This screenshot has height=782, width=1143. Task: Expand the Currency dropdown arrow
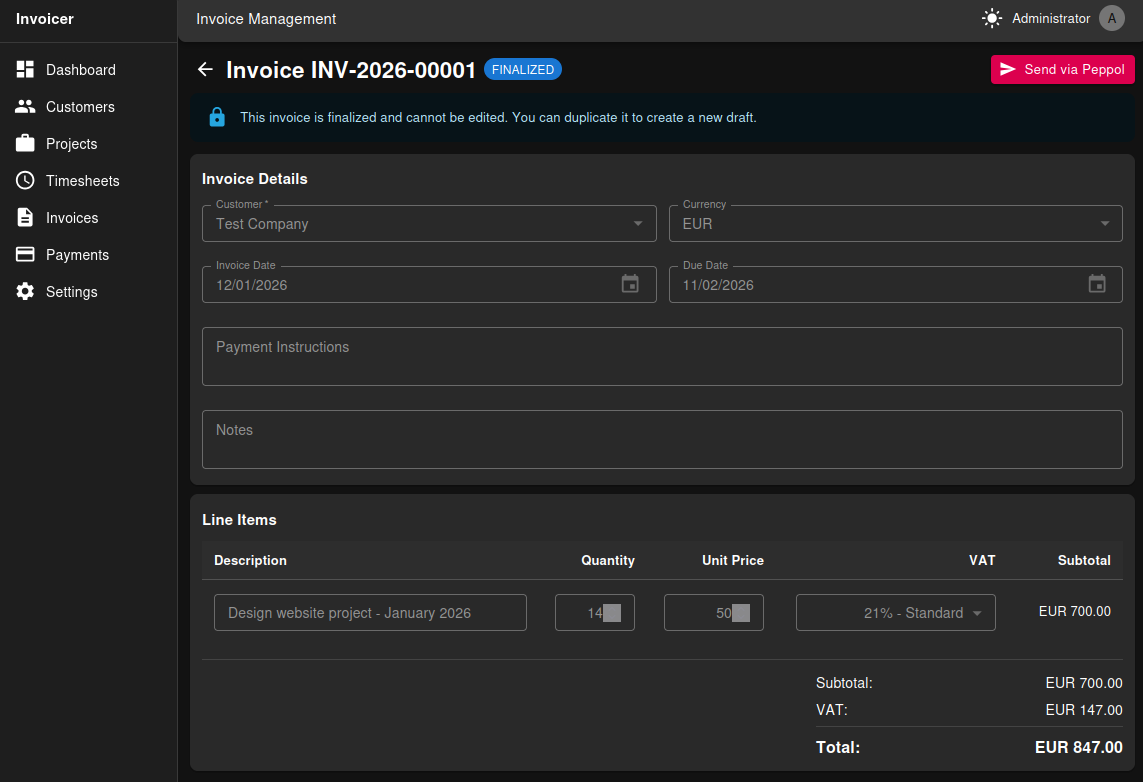coord(1104,223)
